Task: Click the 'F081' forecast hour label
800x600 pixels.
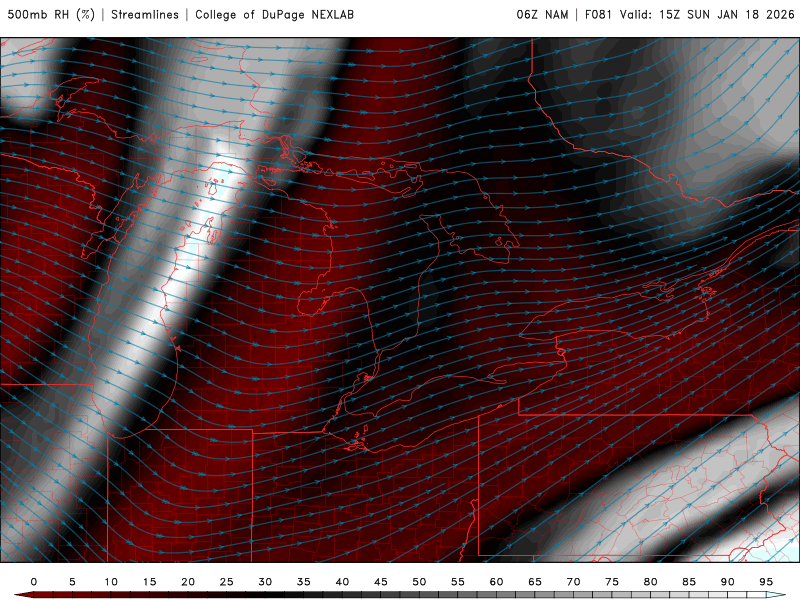Action: (x=598, y=14)
